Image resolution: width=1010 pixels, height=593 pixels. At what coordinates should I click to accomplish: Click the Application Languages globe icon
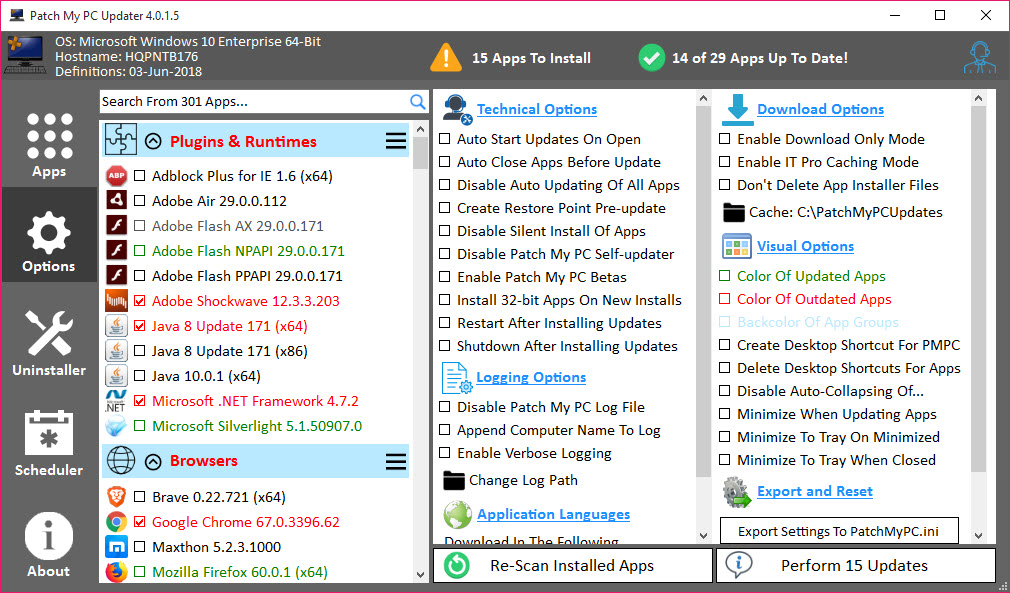coord(457,514)
